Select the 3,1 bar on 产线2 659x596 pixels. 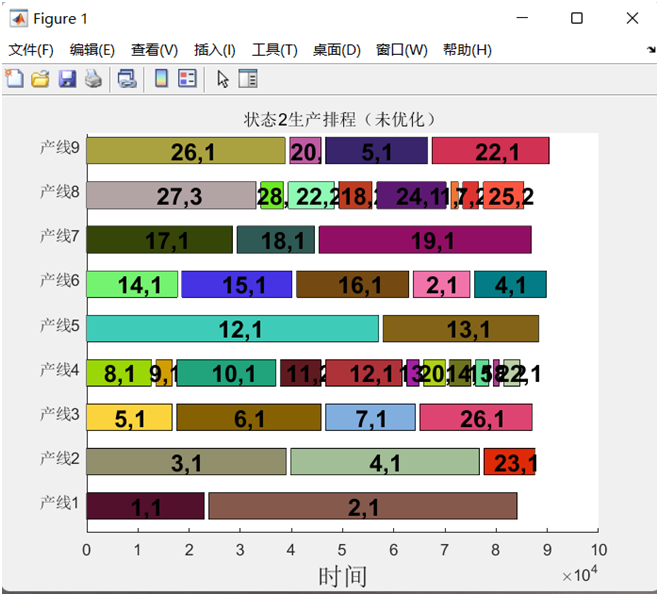(x=187, y=462)
